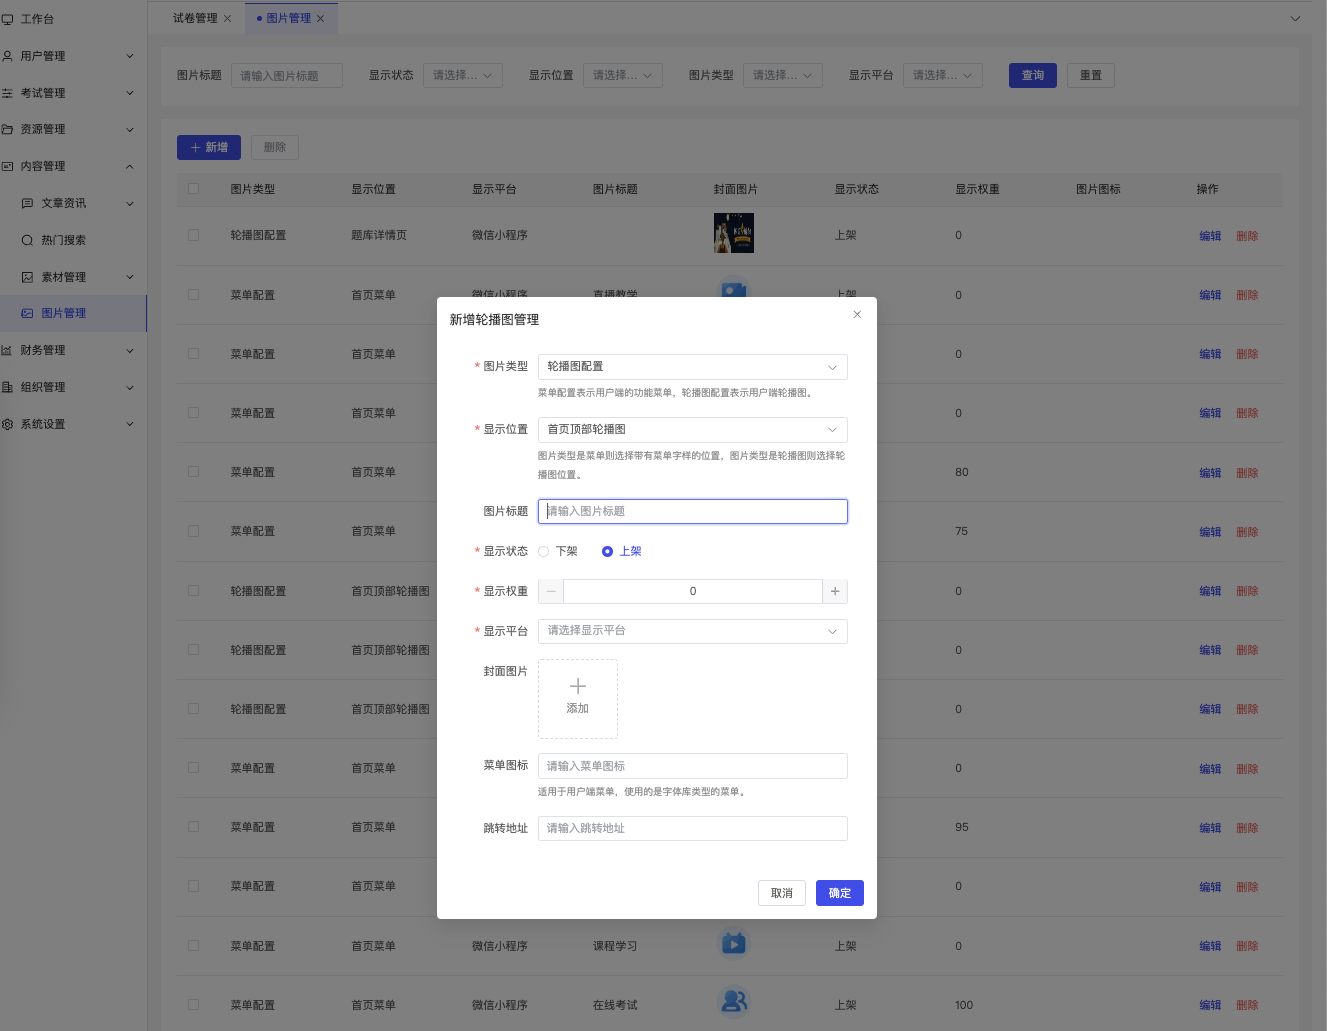The height and width of the screenshot is (1031, 1327).
Task: Focus the 跳转地址 input field
Action: pos(692,828)
